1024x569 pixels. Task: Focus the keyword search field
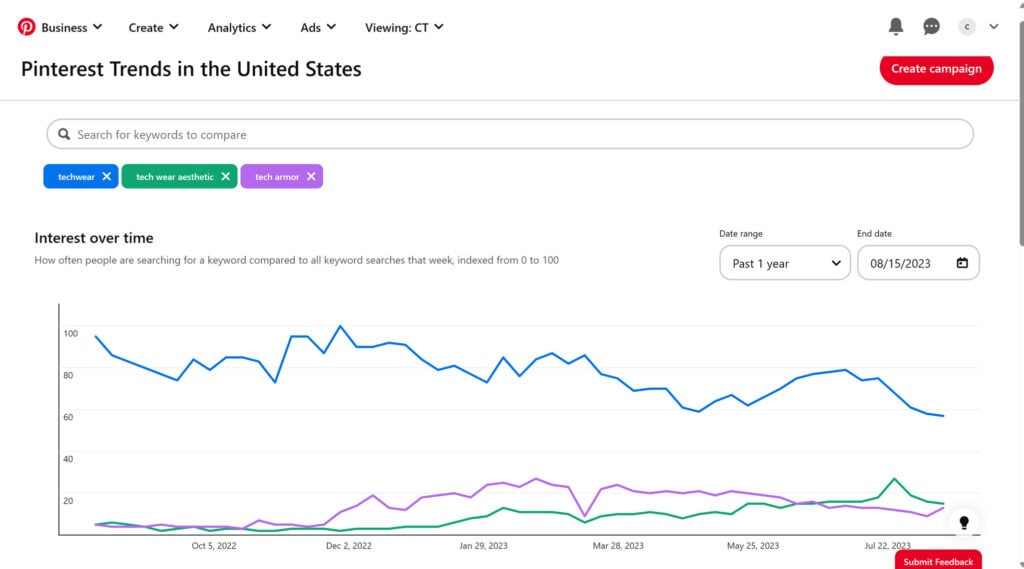pos(510,134)
